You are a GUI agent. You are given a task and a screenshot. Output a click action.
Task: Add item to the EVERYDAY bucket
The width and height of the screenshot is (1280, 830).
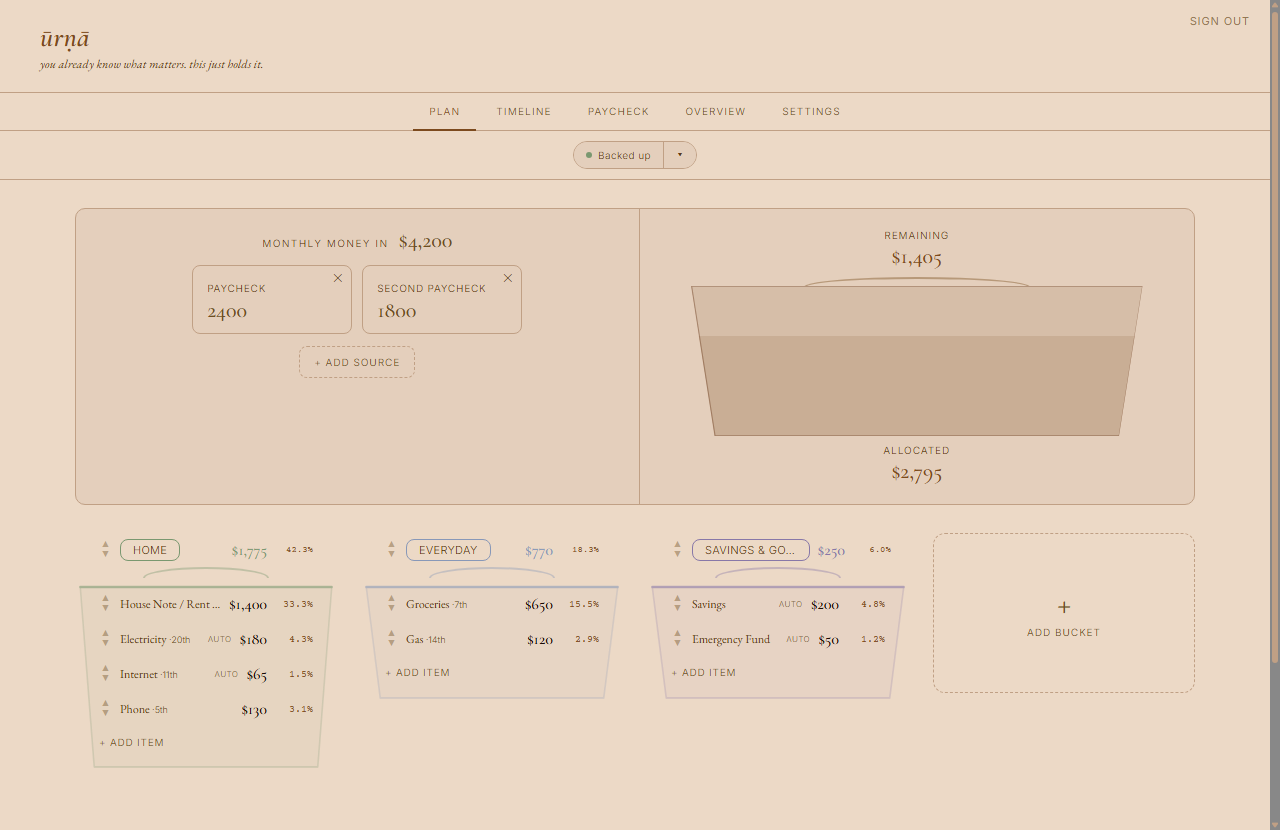418,673
